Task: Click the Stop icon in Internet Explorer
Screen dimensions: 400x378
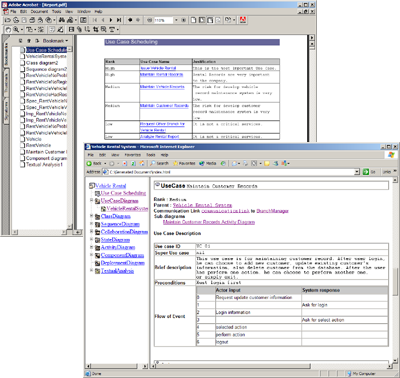Action: pyautogui.click(x=124, y=163)
